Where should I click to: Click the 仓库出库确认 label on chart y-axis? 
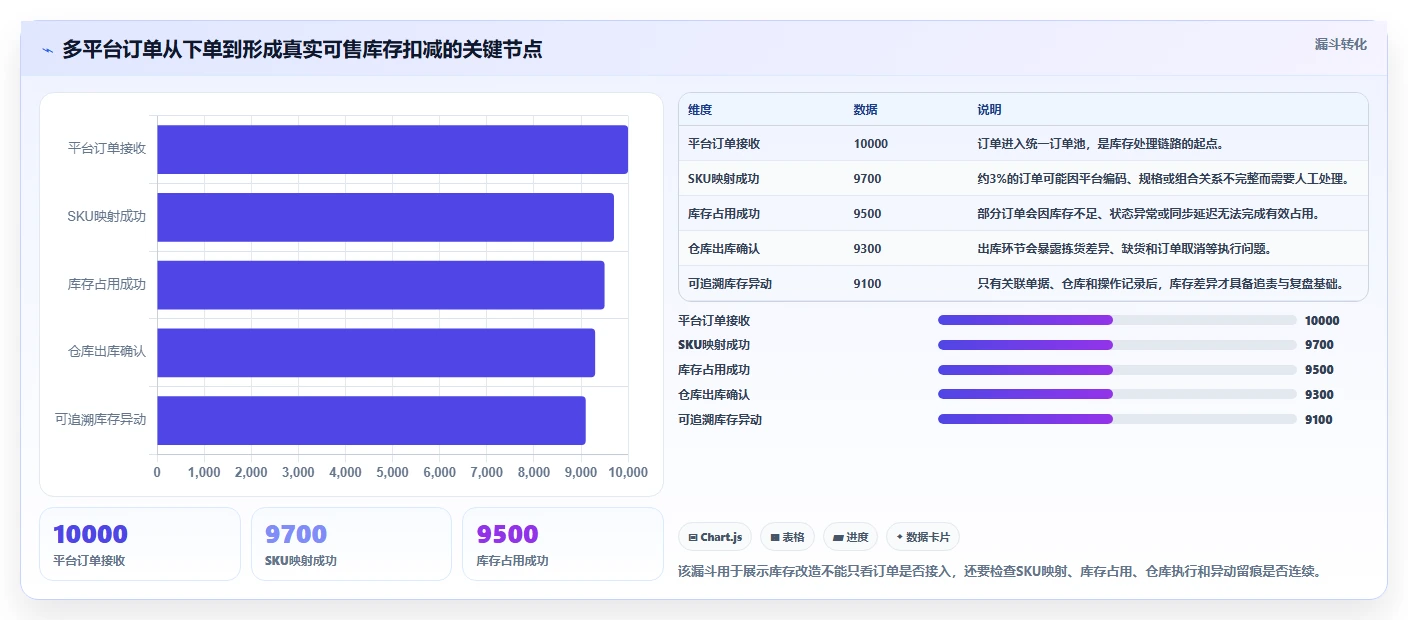point(107,352)
